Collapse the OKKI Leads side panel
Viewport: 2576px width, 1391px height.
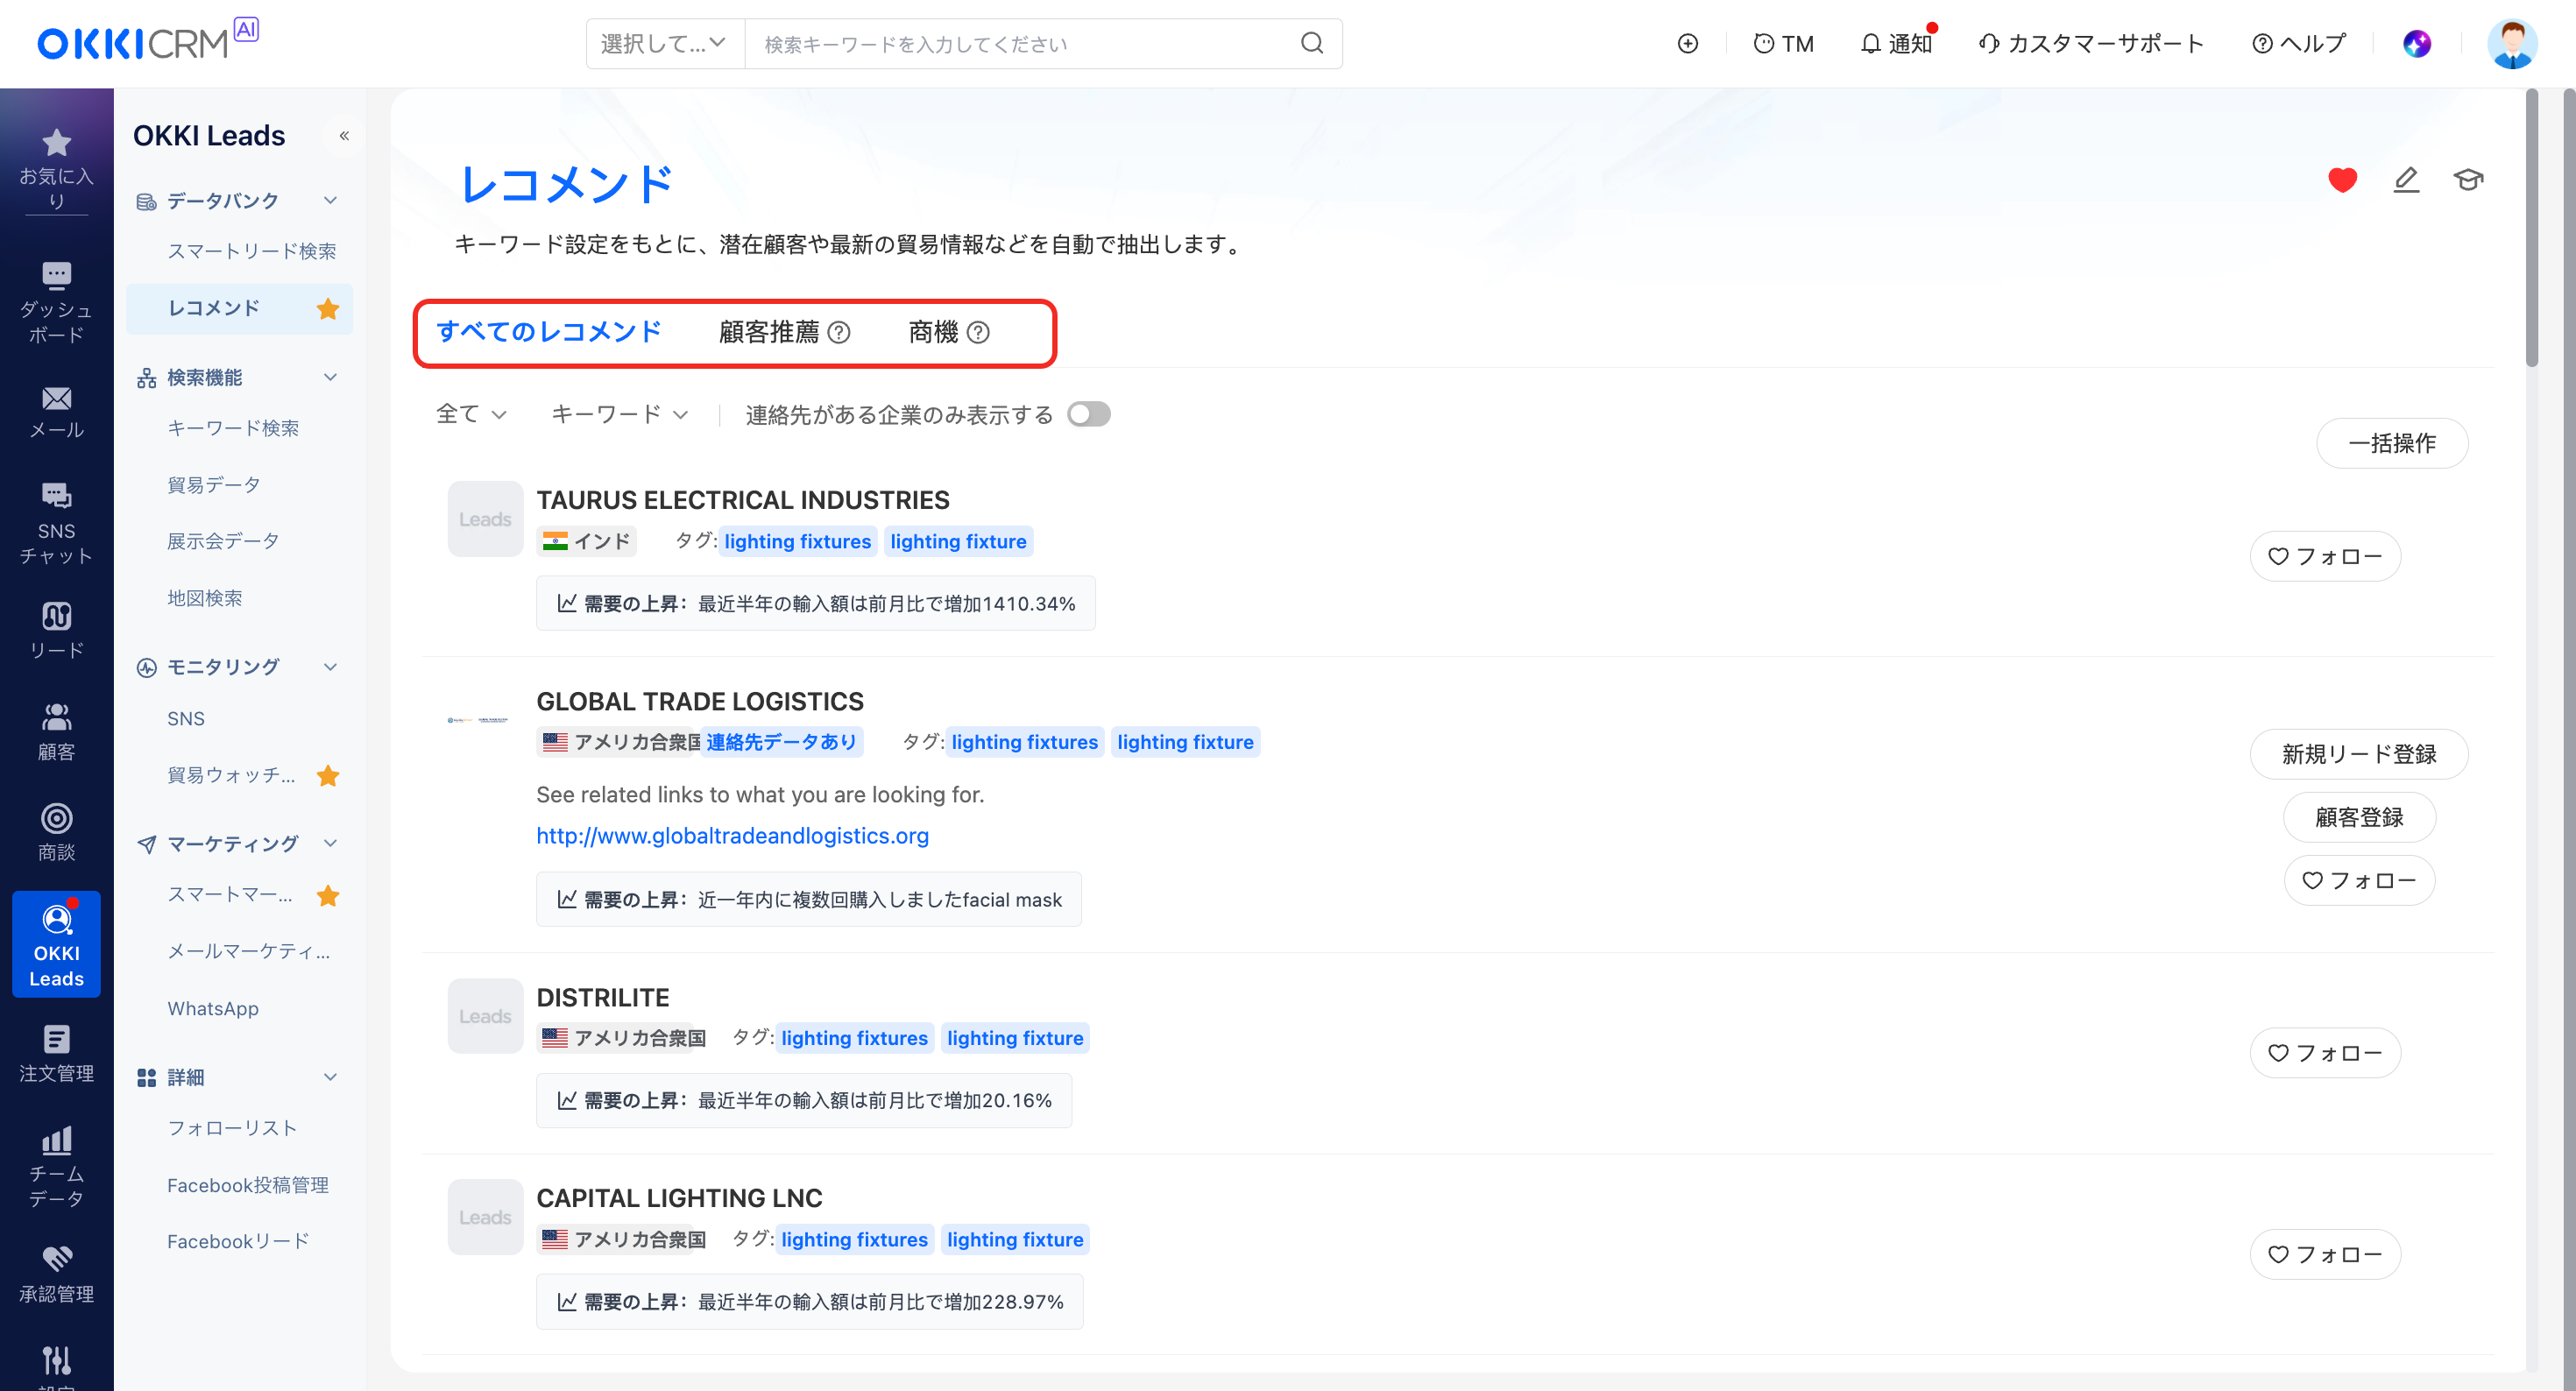tap(344, 135)
